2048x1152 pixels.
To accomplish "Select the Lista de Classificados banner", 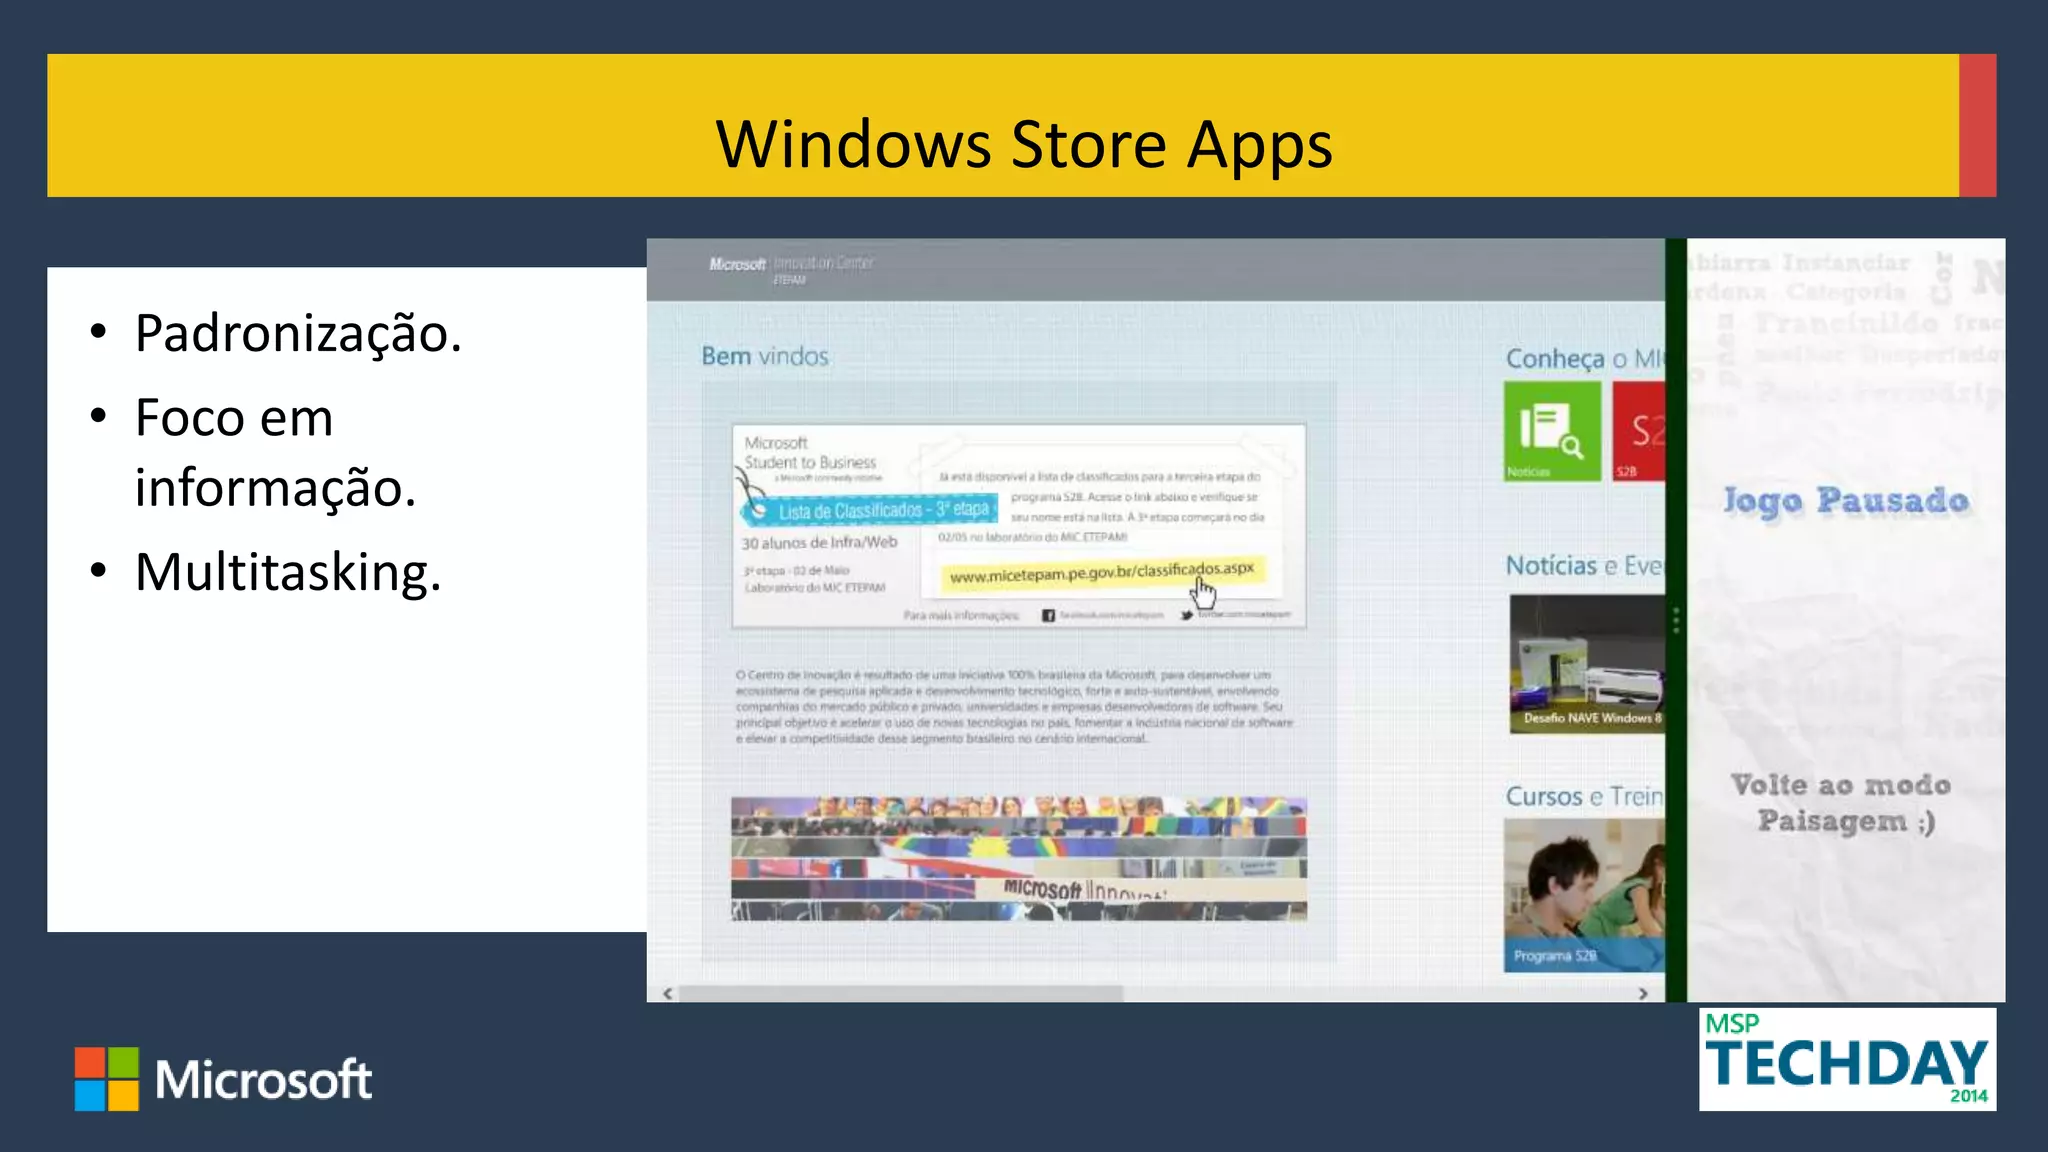I will click(x=869, y=510).
